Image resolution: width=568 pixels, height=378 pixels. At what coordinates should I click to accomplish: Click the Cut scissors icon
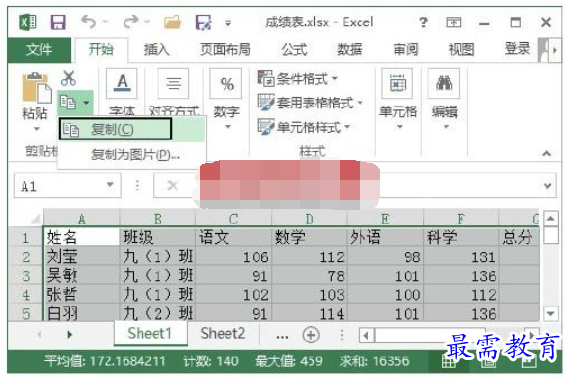click(68, 78)
